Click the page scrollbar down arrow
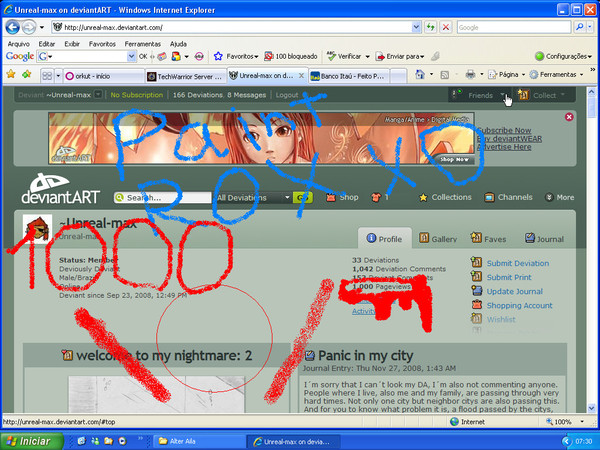 coord(591,408)
